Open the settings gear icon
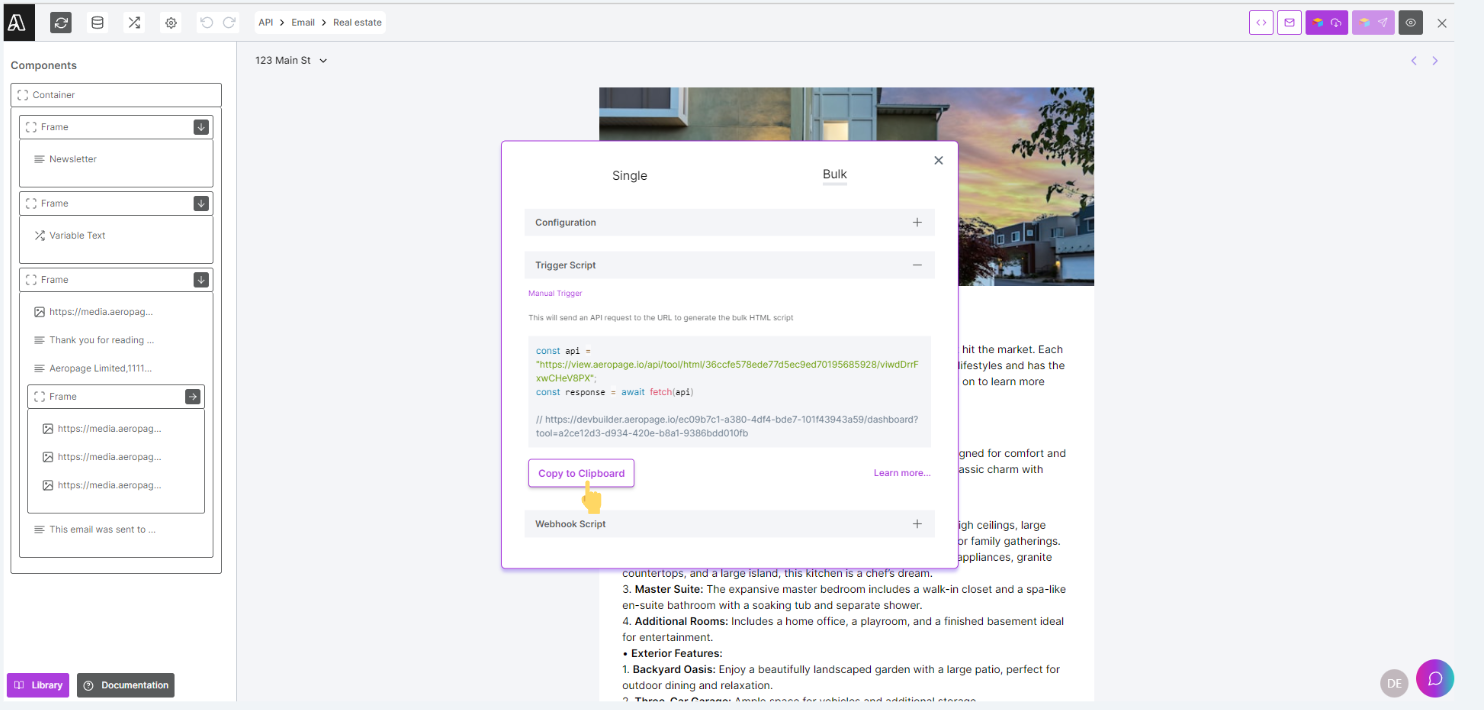Screen dimensions: 1484x710 click(171, 22)
